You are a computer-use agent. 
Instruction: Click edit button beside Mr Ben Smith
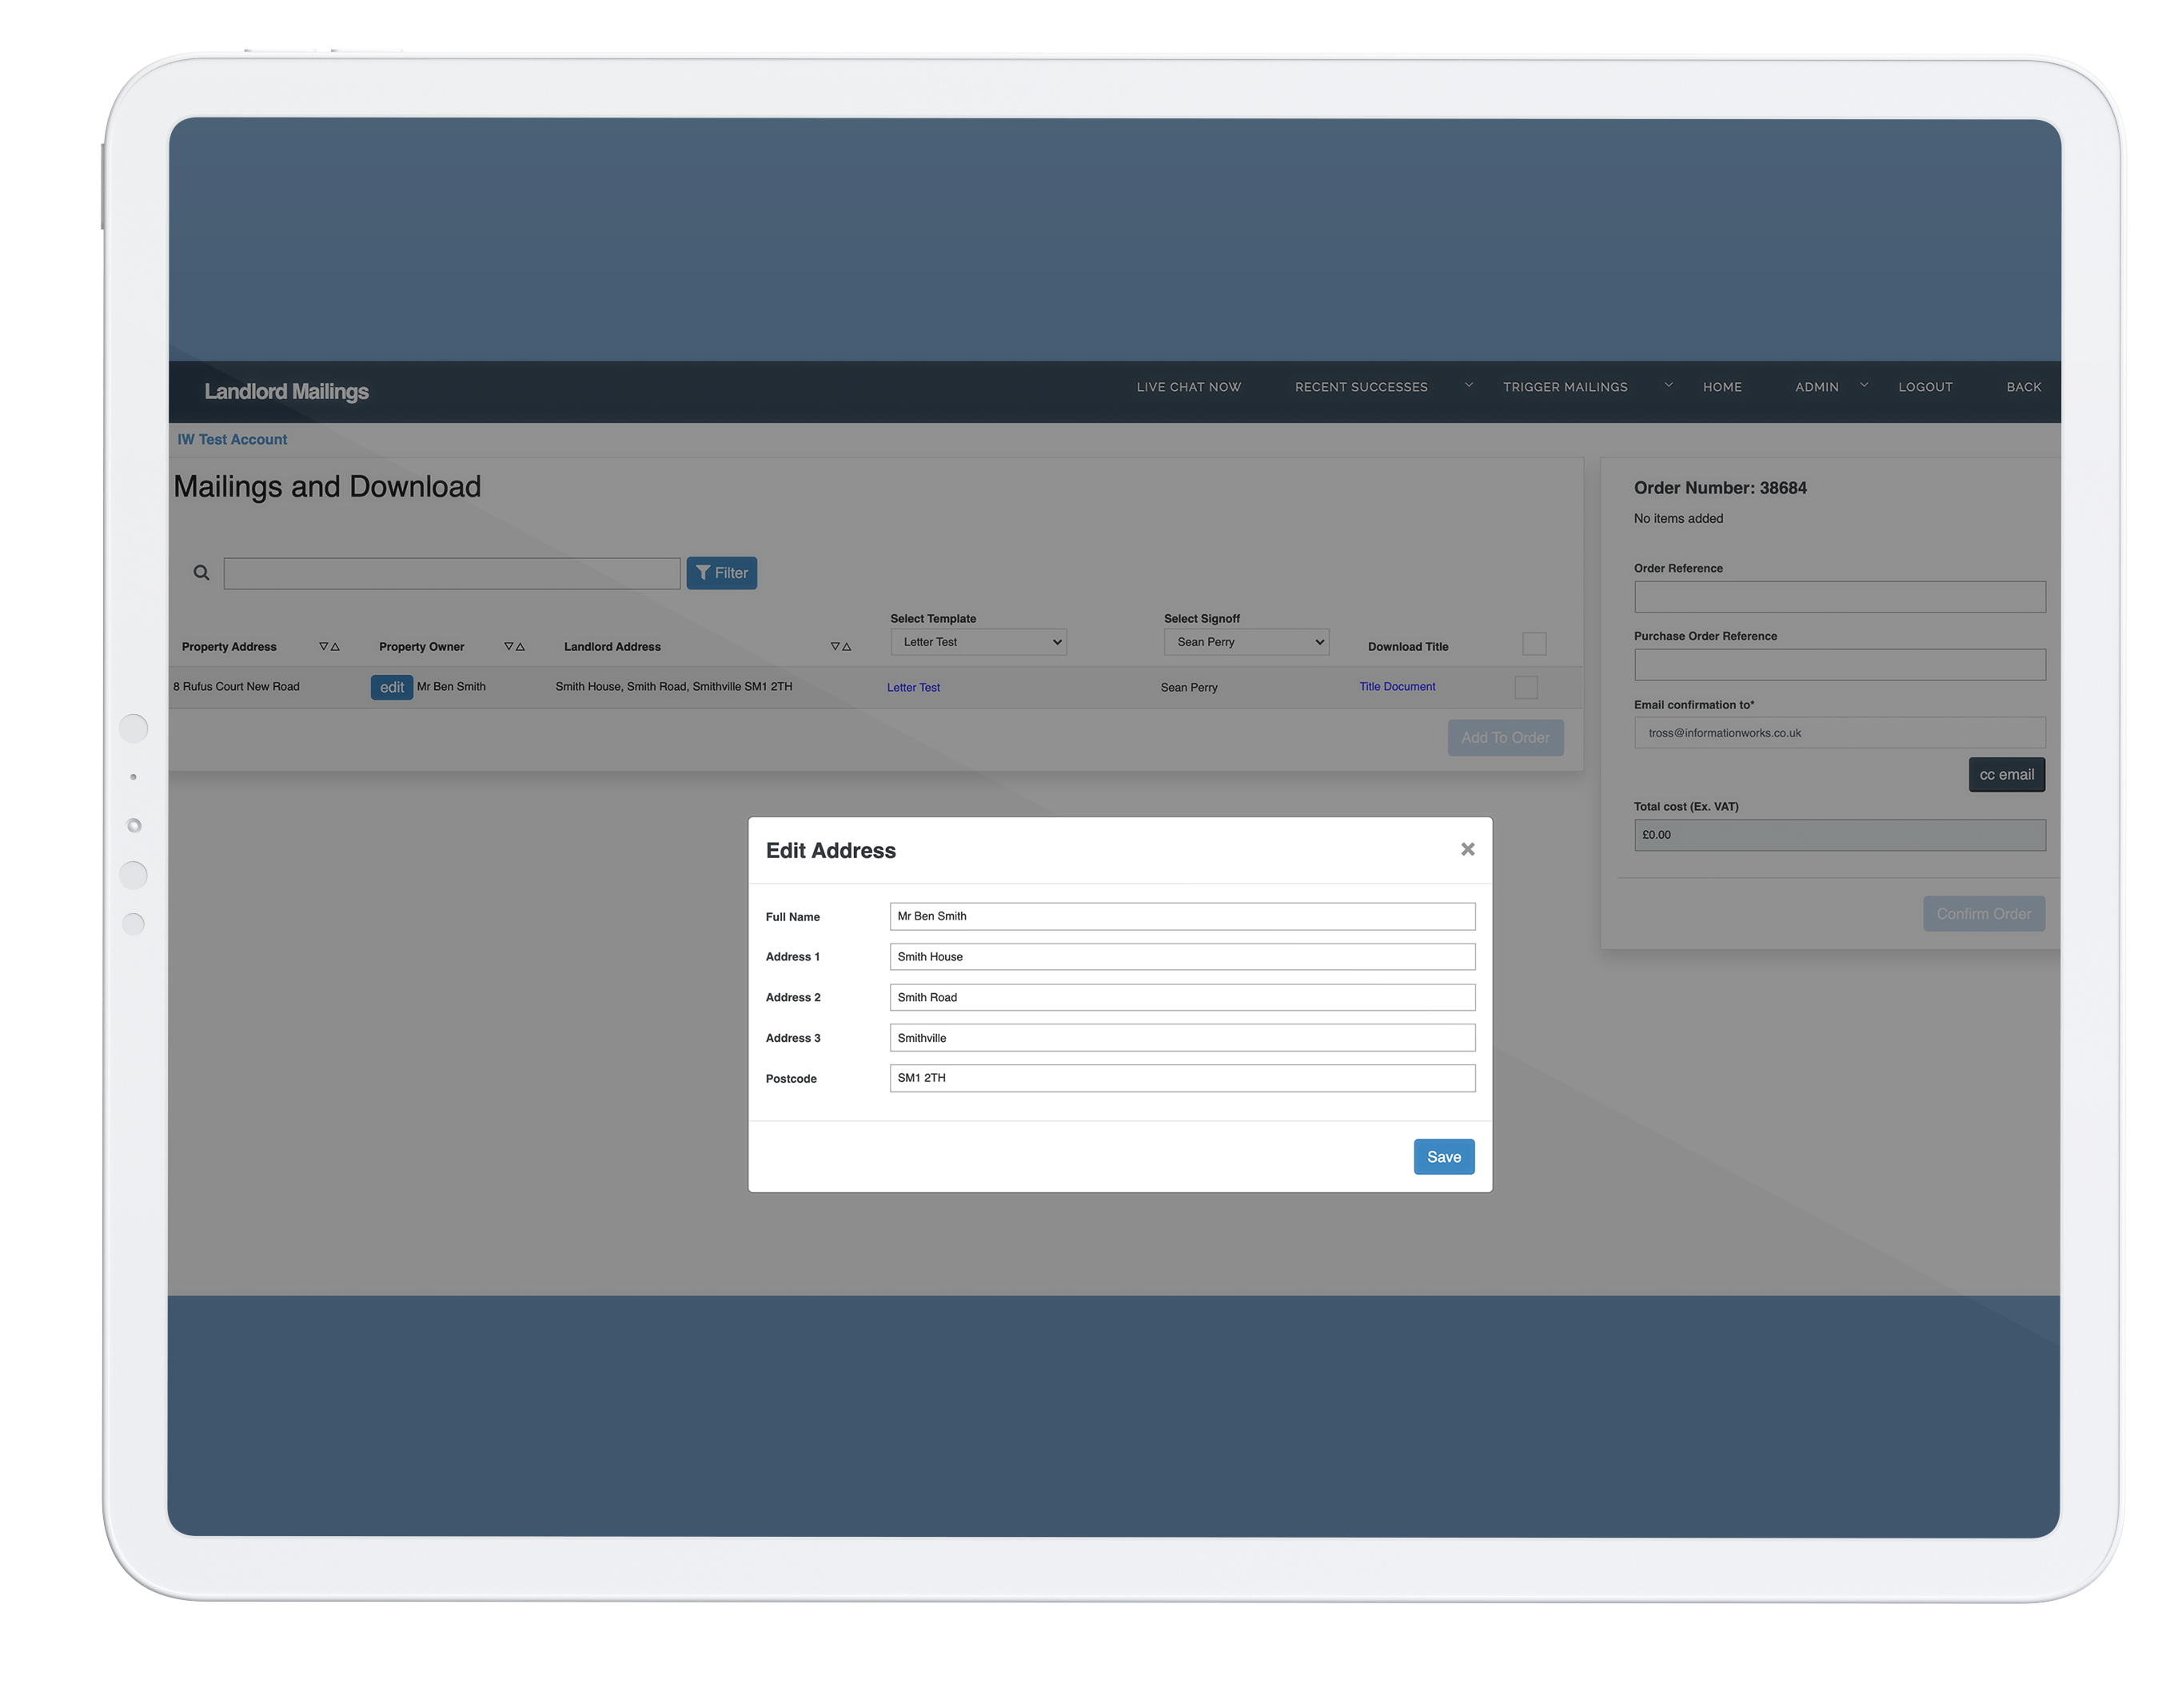pyautogui.click(x=391, y=687)
